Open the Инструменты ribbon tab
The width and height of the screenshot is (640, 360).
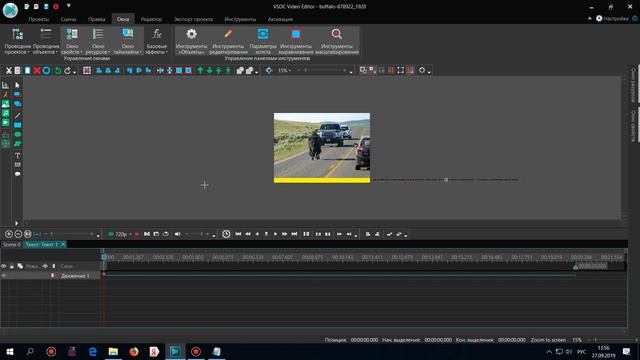[x=240, y=19]
